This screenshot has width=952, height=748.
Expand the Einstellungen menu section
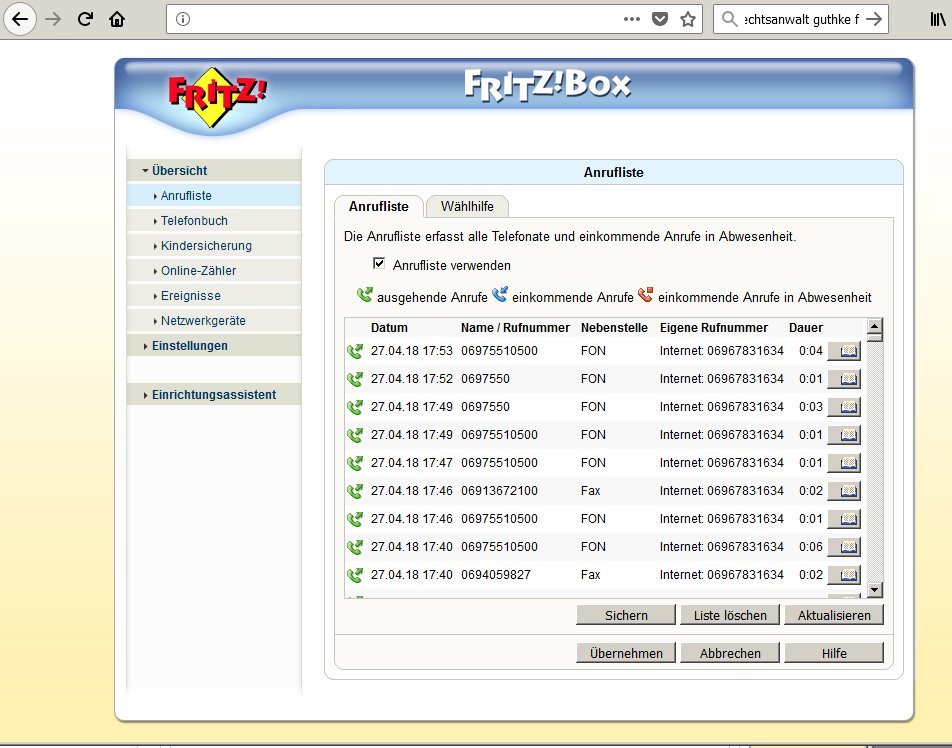[x=214, y=345]
